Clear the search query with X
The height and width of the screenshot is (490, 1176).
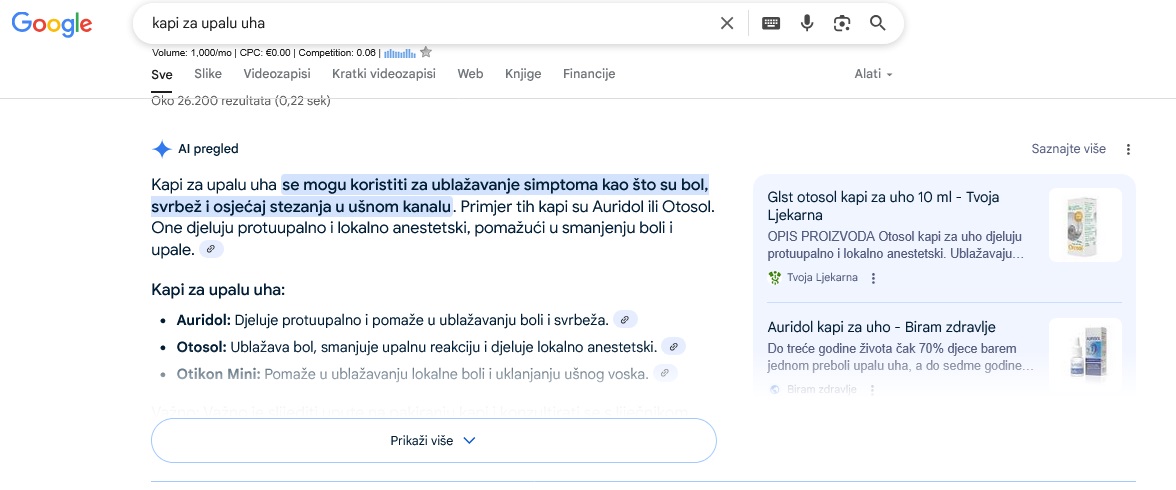727,23
